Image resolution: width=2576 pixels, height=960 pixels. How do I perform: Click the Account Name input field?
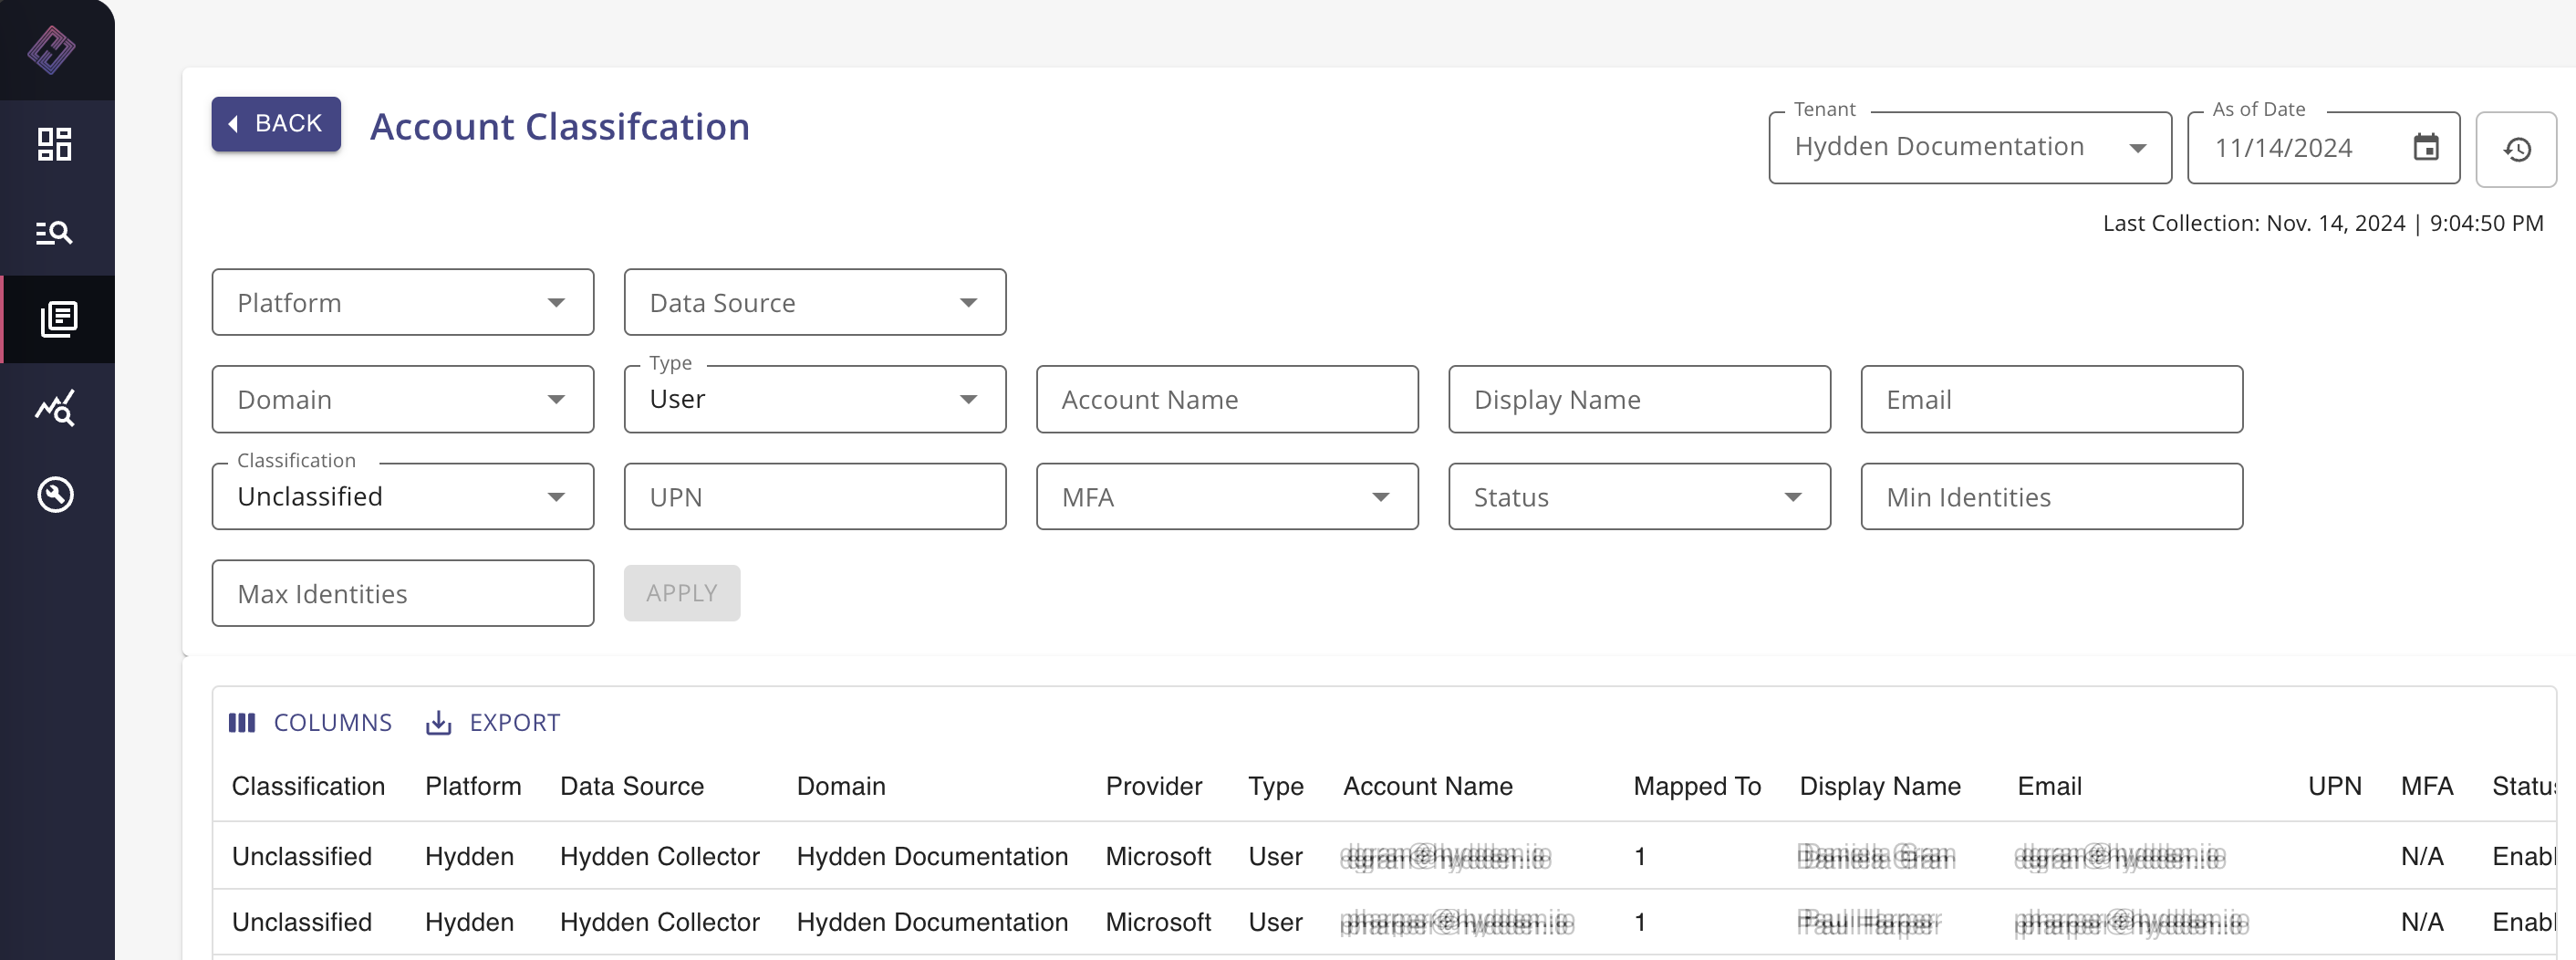tap(1226, 398)
